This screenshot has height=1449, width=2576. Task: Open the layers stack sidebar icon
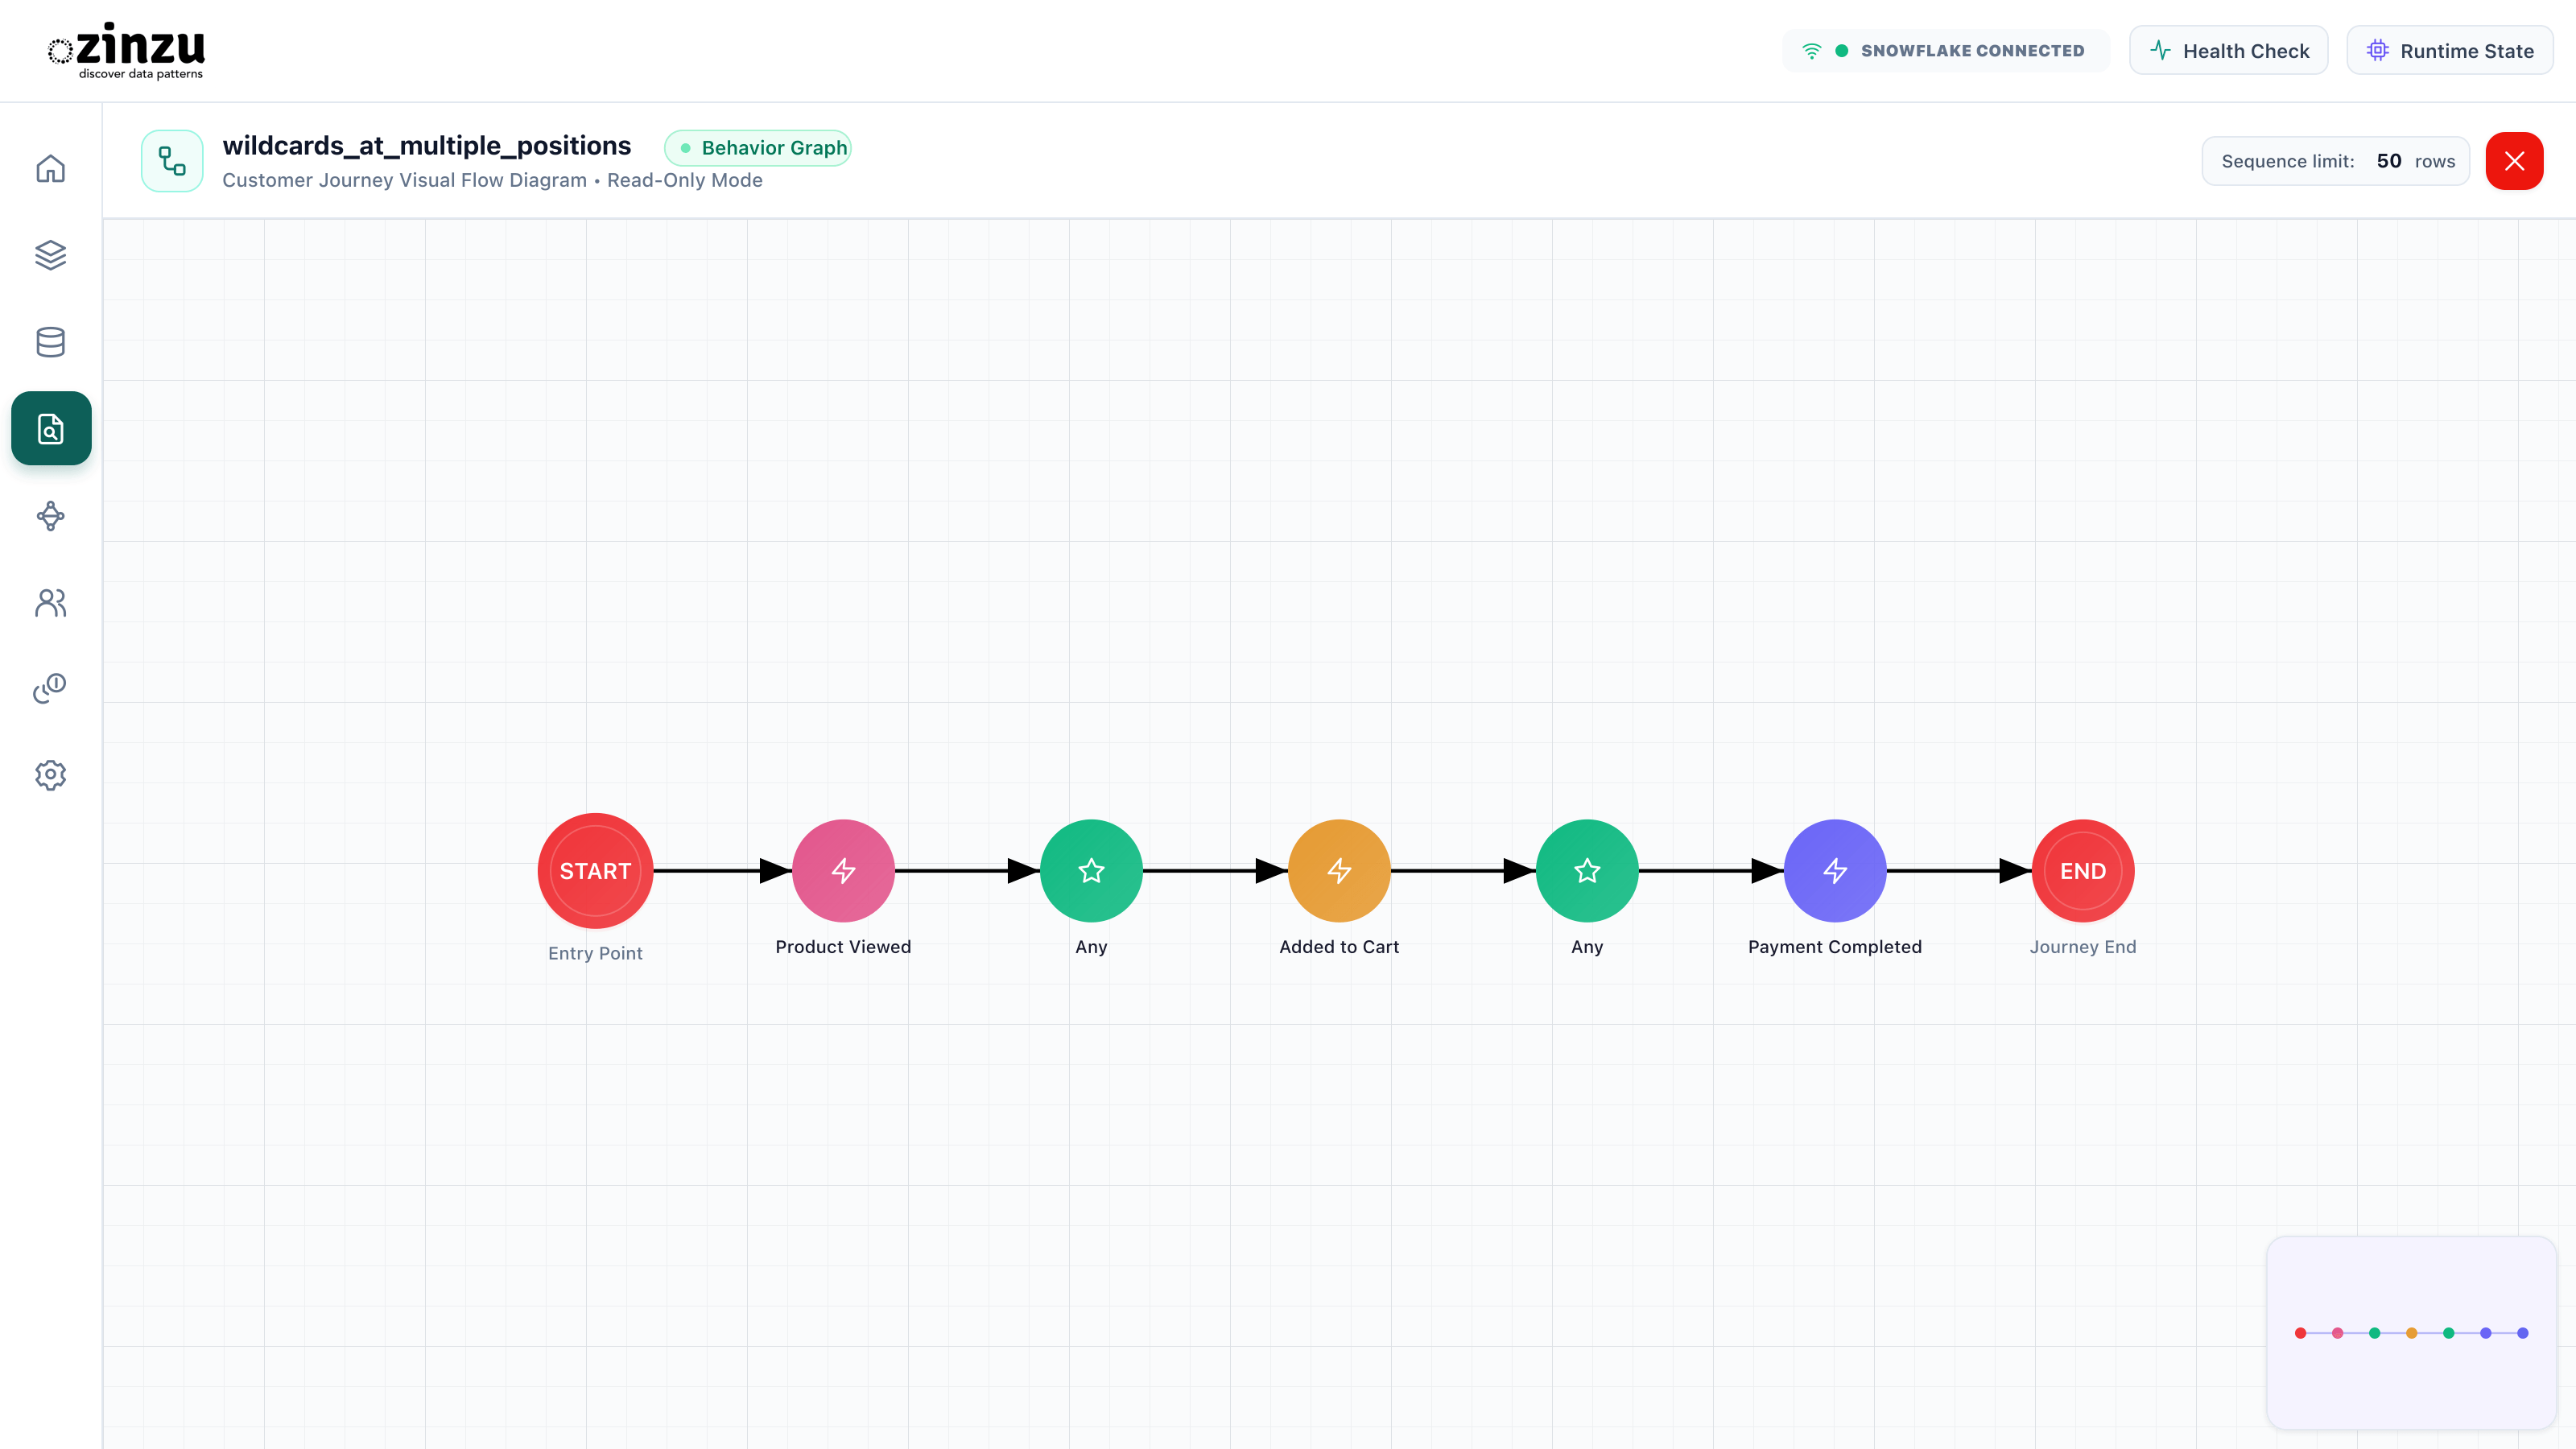pyautogui.click(x=50, y=255)
